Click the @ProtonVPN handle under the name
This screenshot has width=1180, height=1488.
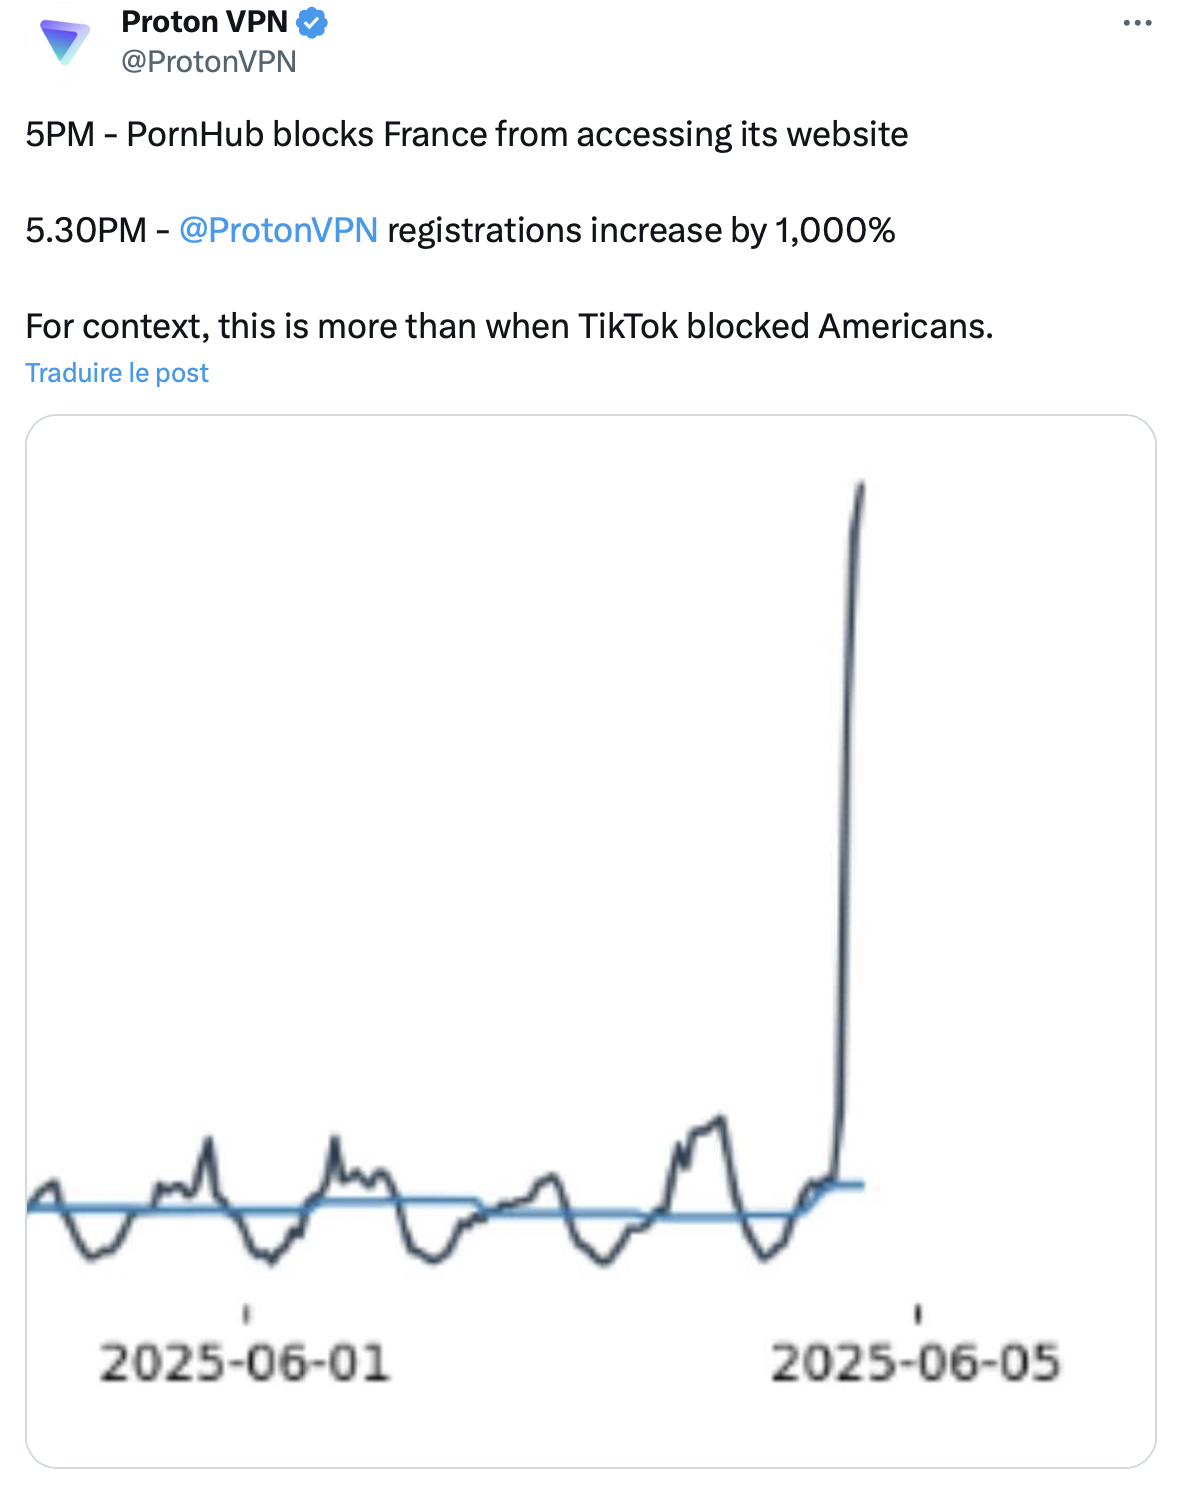[x=208, y=62]
